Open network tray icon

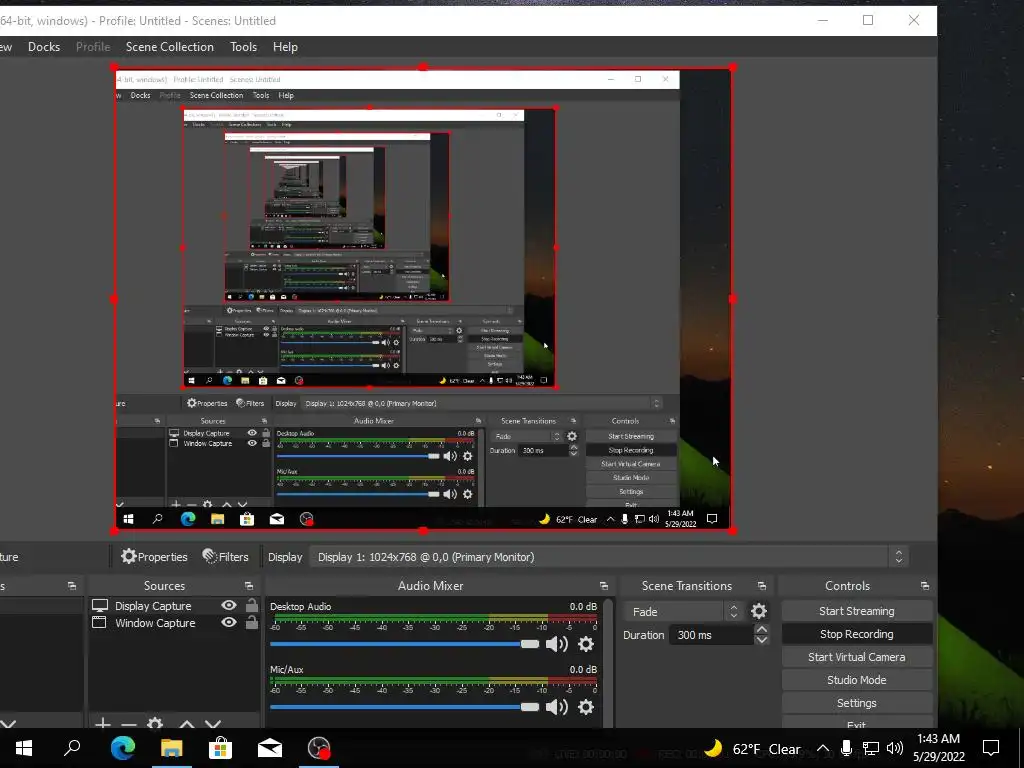pos(871,748)
